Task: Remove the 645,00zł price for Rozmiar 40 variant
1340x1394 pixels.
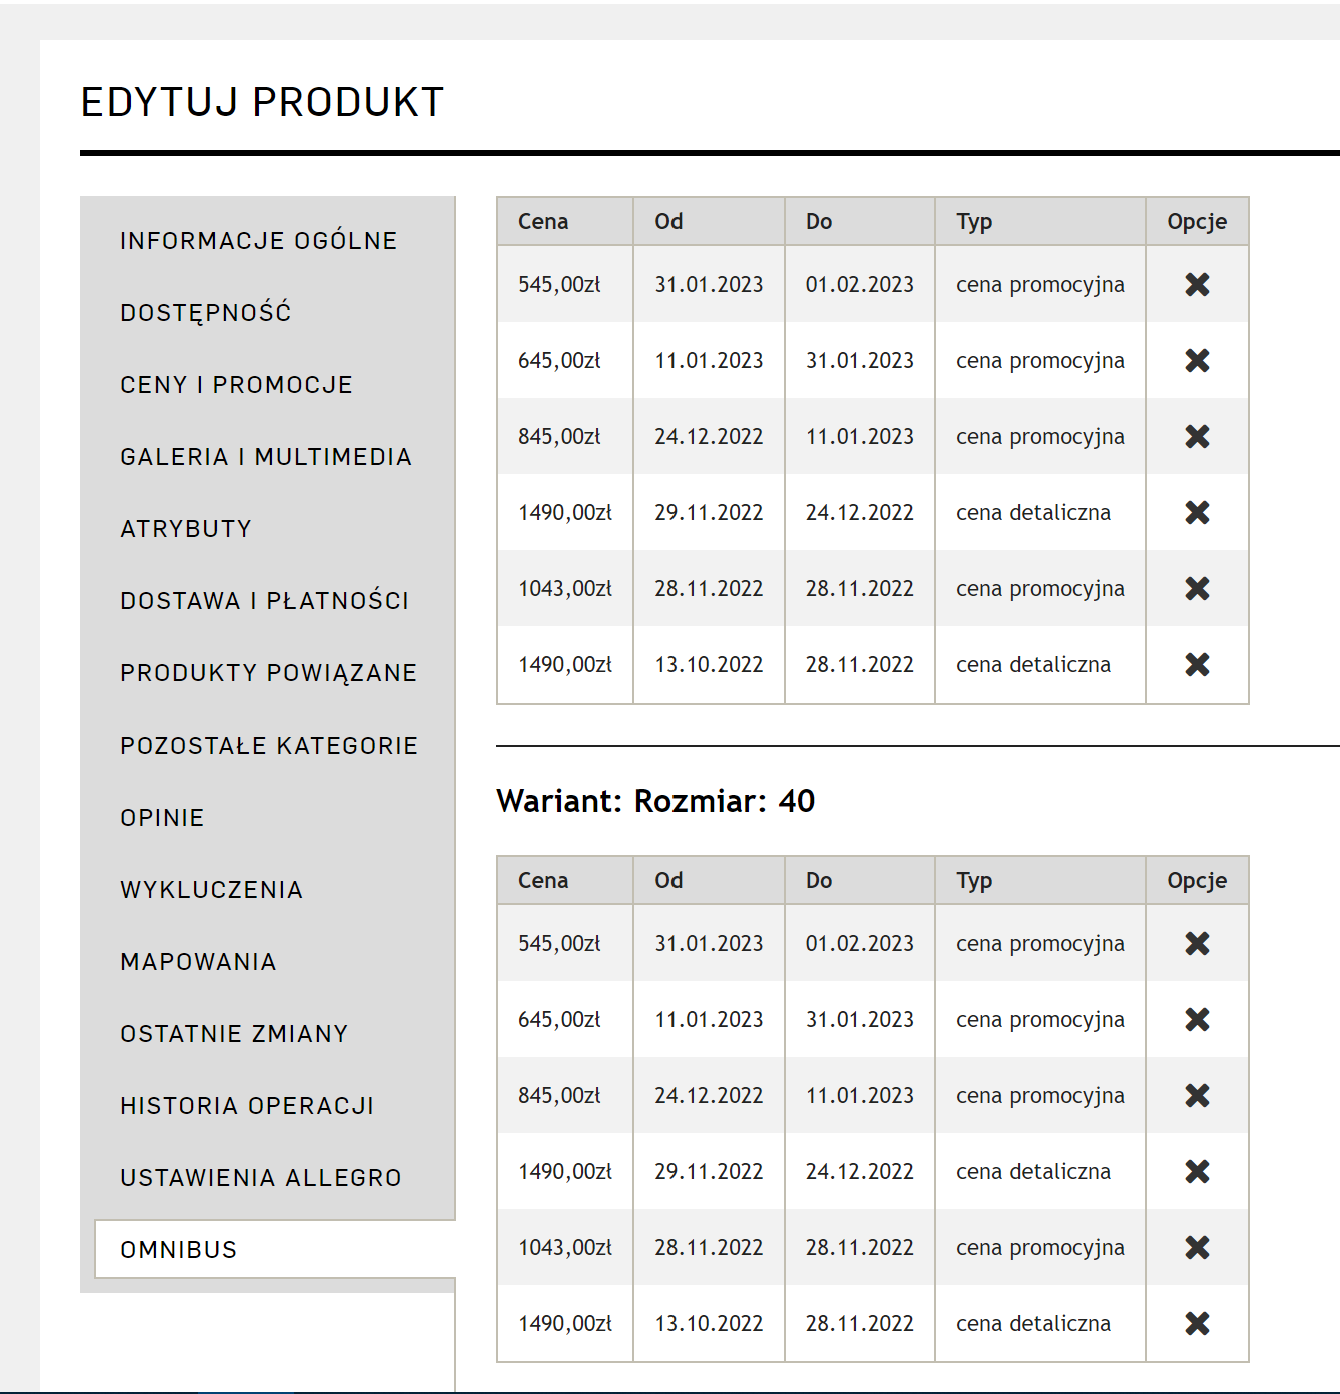Action: click(1197, 1020)
